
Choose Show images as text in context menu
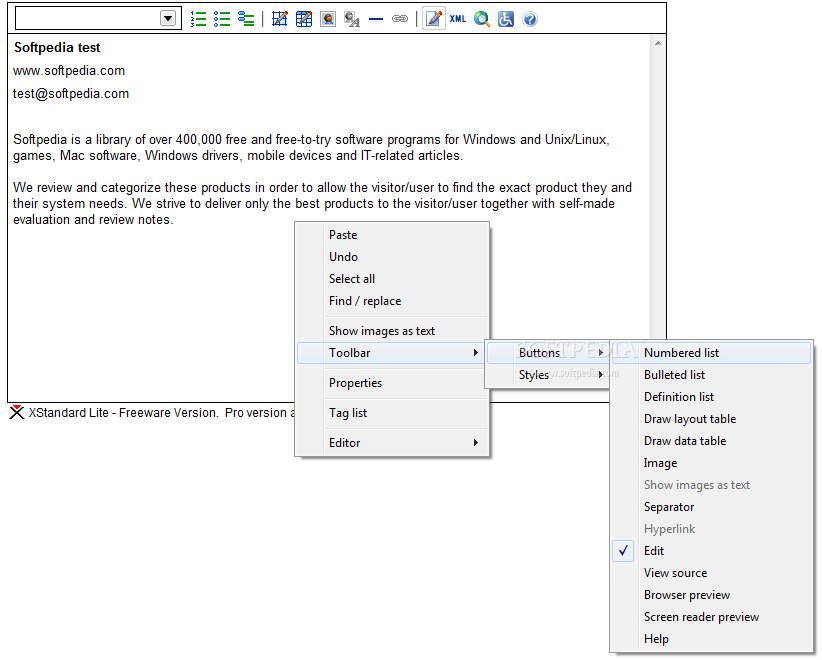[x=392, y=331]
